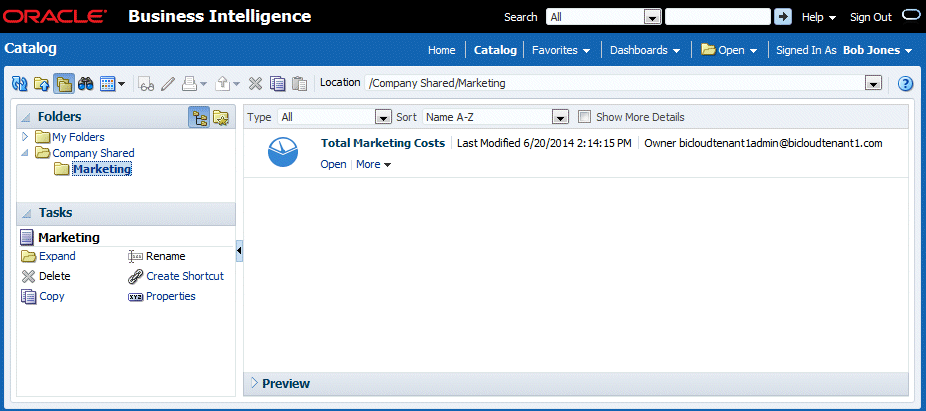Click the Expand task folder icon
This screenshot has width=926, height=411.
point(29,256)
